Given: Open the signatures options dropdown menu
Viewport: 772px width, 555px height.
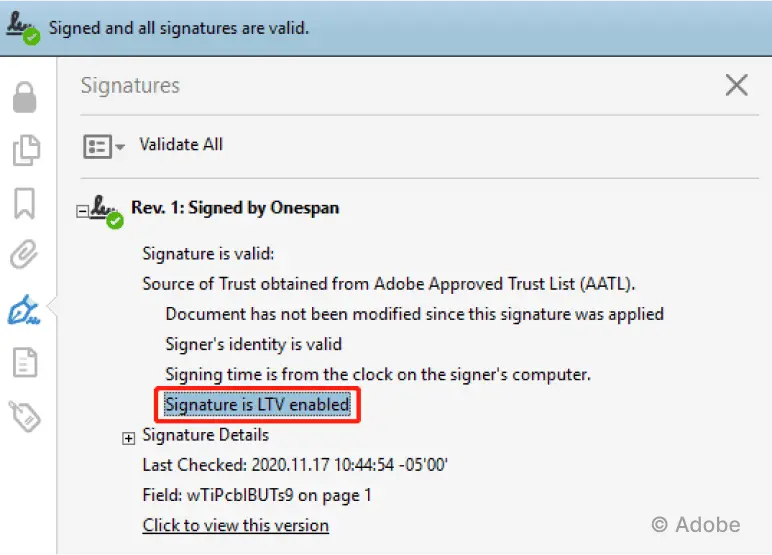Looking at the screenshot, I should [x=104, y=146].
